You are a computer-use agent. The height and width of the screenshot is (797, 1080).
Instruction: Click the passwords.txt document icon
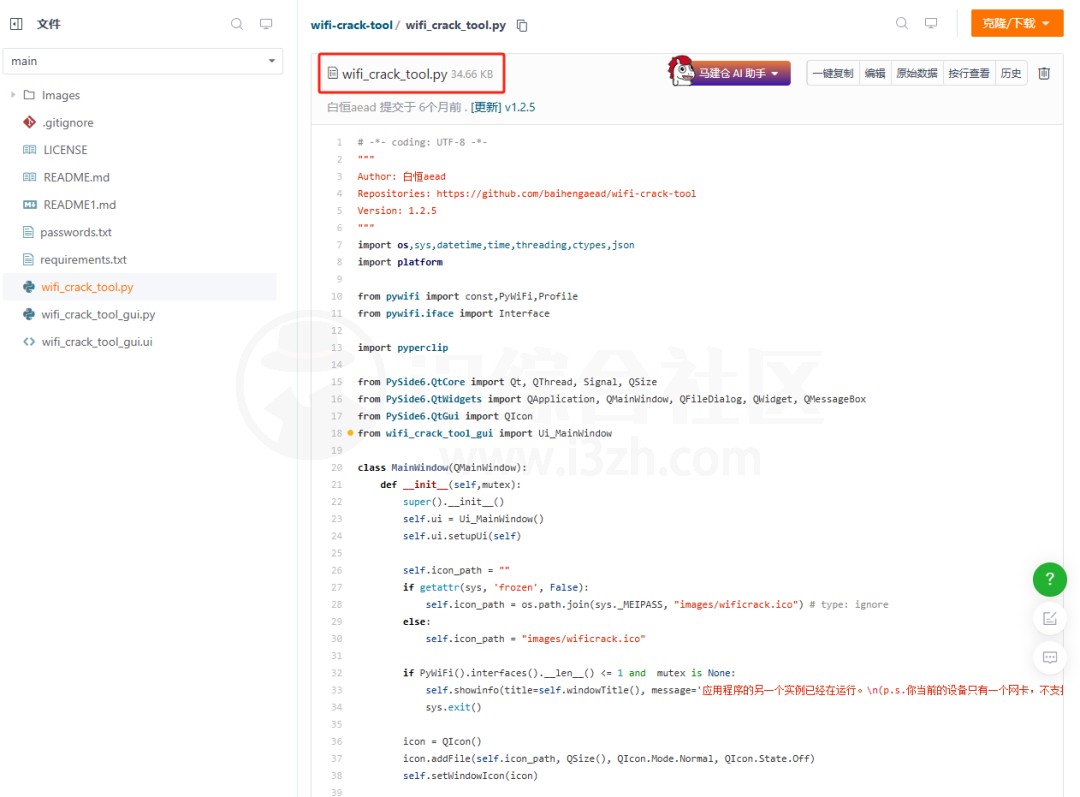(x=28, y=232)
